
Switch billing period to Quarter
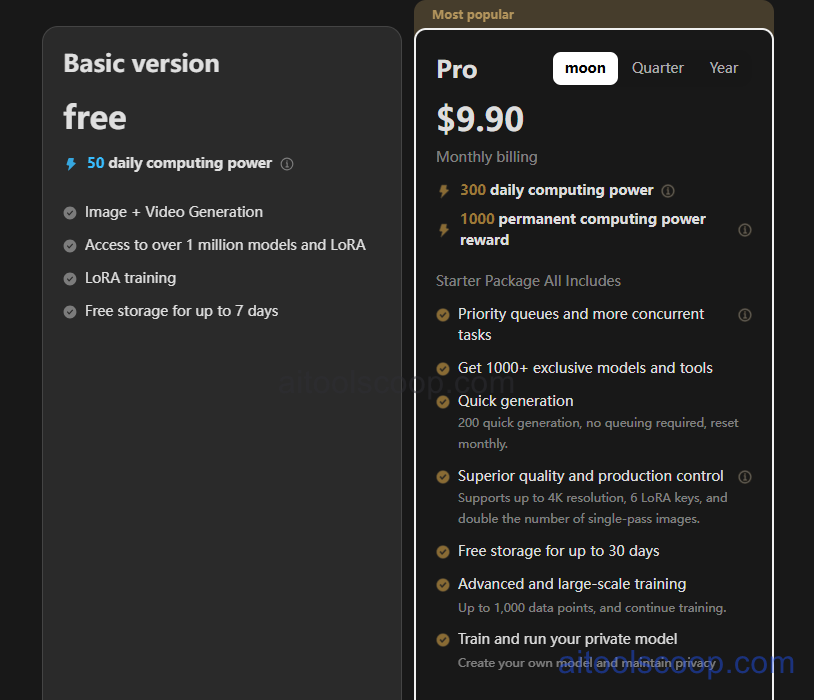click(x=657, y=68)
